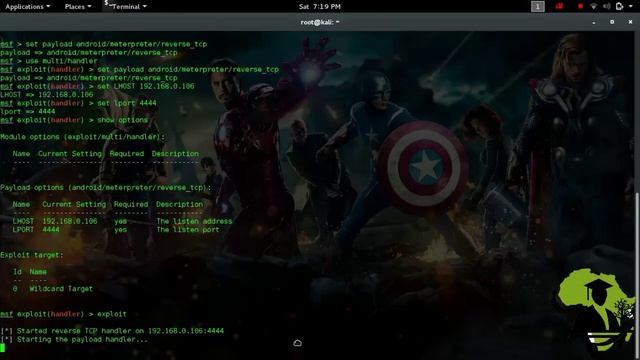Click the LPORT row value 4444
Image resolution: width=640 pixels, height=360 pixels.
pos(51,230)
